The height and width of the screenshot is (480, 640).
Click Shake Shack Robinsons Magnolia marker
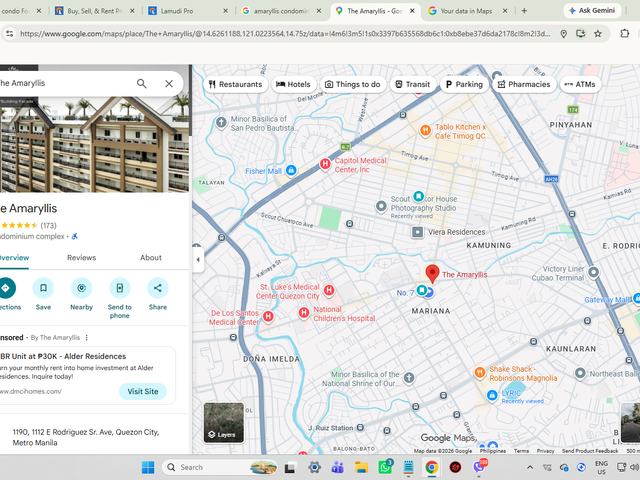480,372
